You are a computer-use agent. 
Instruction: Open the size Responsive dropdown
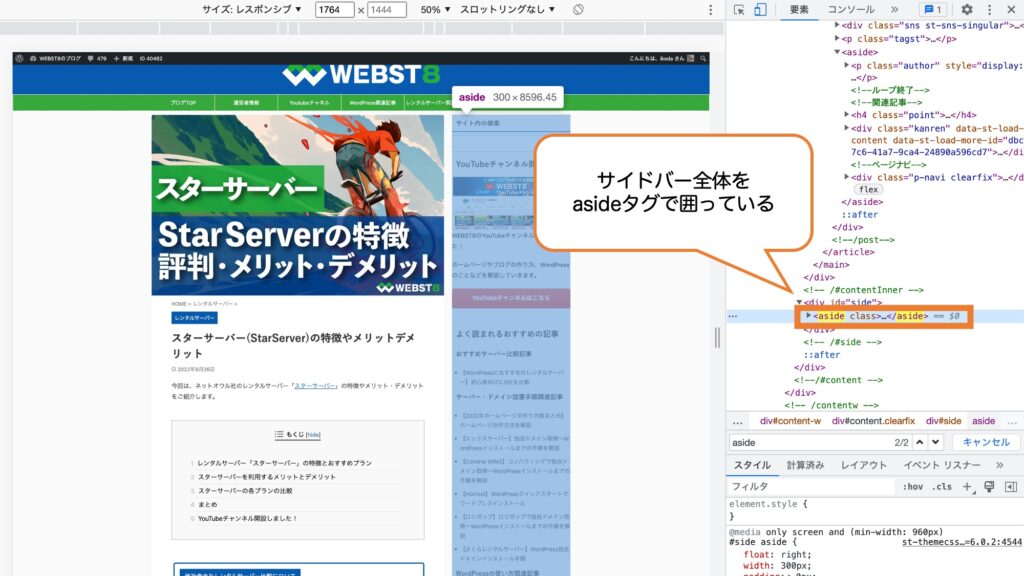pos(251,10)
